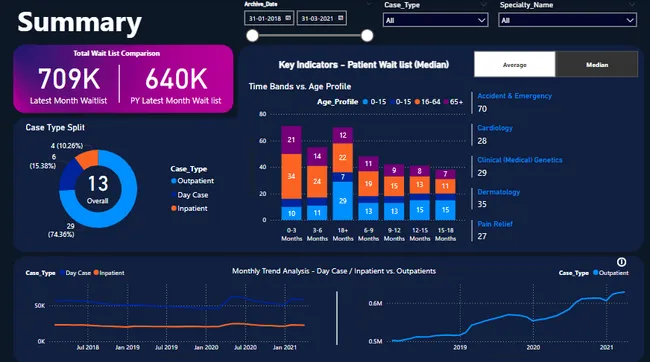Click the Outpatient marker in right trend legend
The width and height of the screenshot is (650, 362).
(596, 272)
